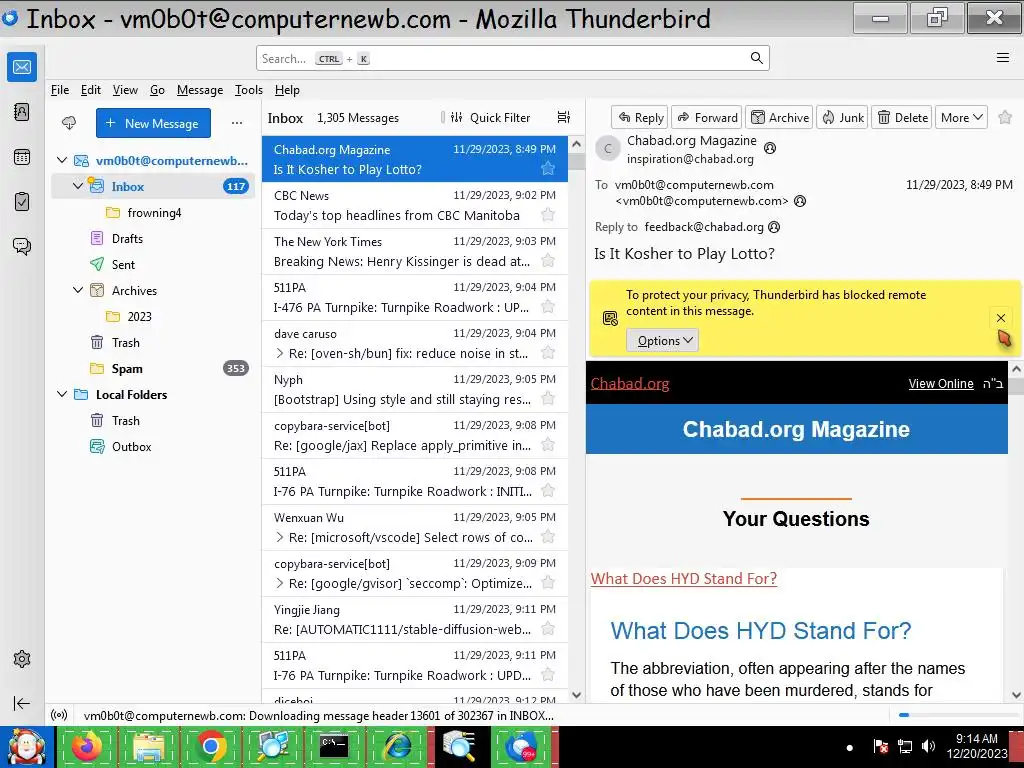Collapse the Inbox folder
The height and width of the screenshot is (768, 1024).
78,186
